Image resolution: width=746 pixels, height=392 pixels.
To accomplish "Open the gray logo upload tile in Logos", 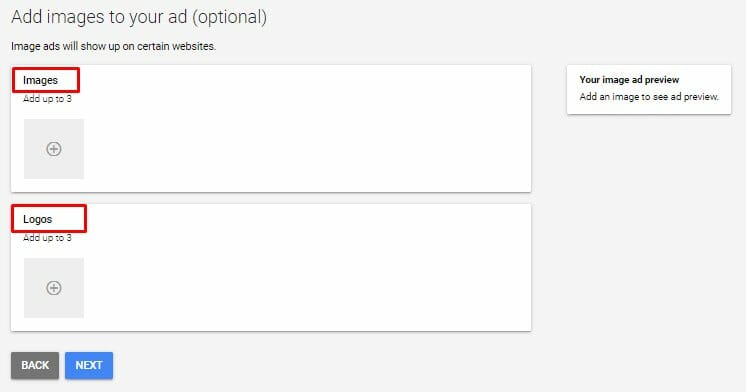I will point(54,288).
